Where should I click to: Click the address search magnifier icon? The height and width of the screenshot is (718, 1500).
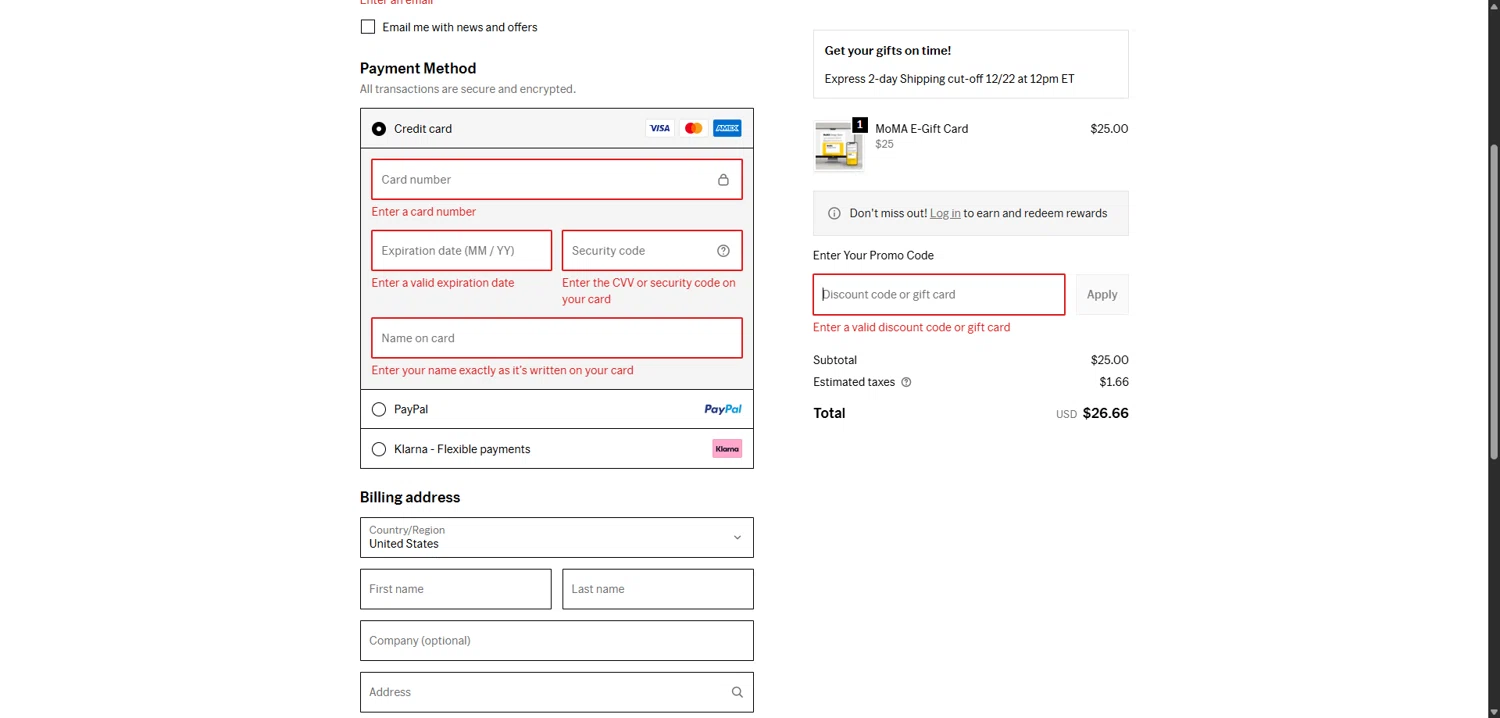pyautogui.click(x=737, y=692)
